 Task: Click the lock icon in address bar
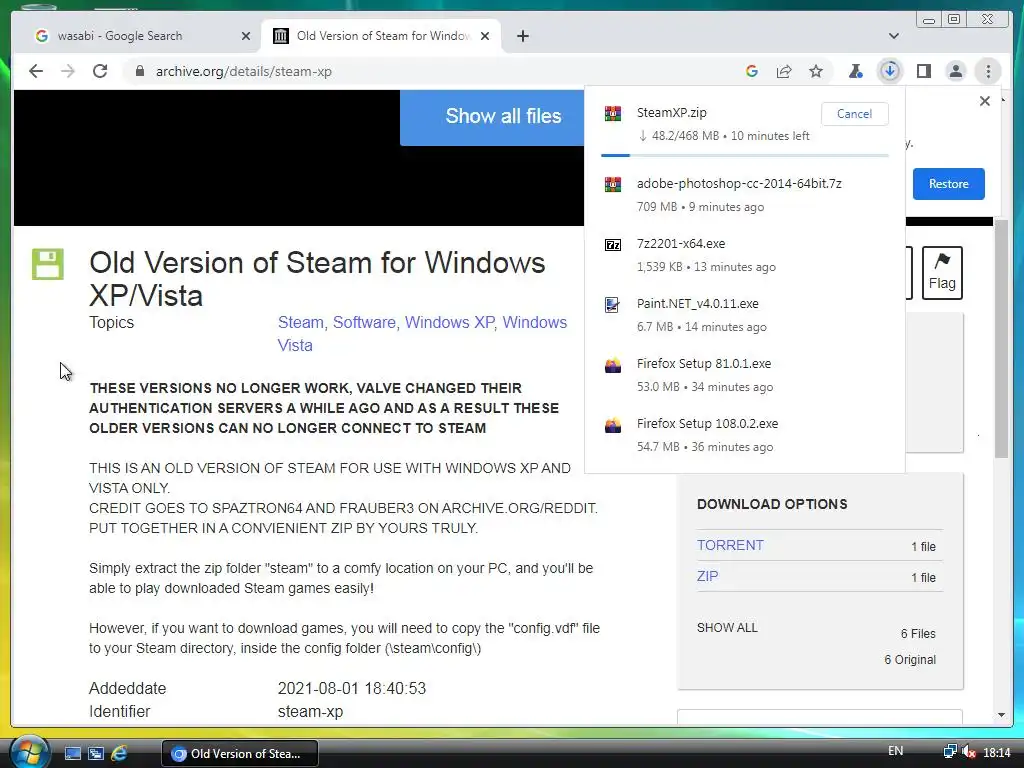[139, 71]
